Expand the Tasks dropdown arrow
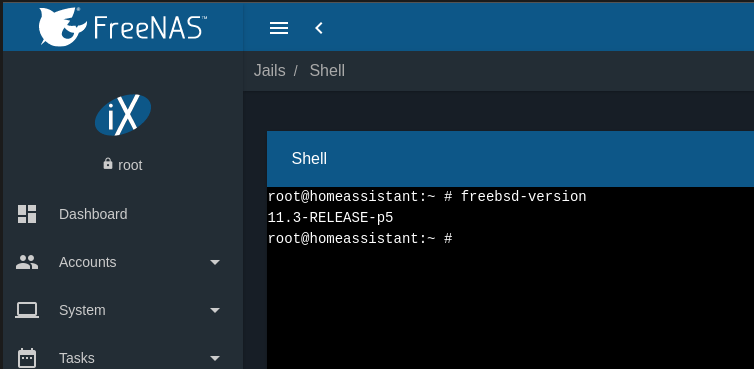This screenshot has height=369, width=754. [215, 358]
